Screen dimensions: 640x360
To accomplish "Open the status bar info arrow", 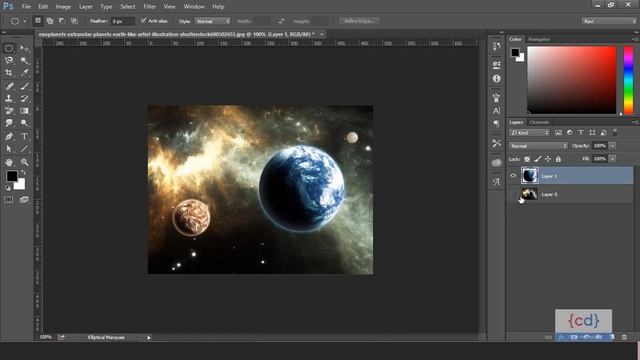I will pyautogui.click(x=149, y=338).
